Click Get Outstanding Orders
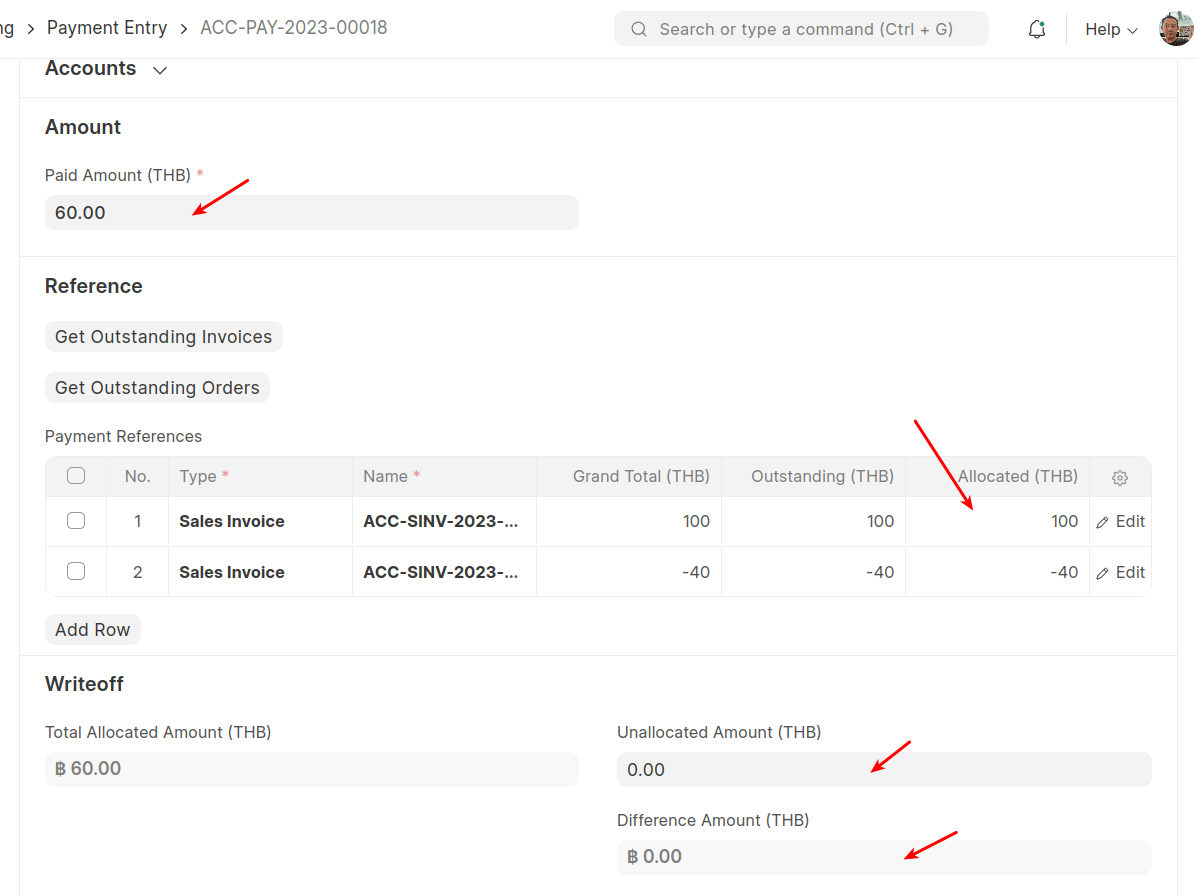Screen dimensions: 1198x896 click(x=157, y=388)
